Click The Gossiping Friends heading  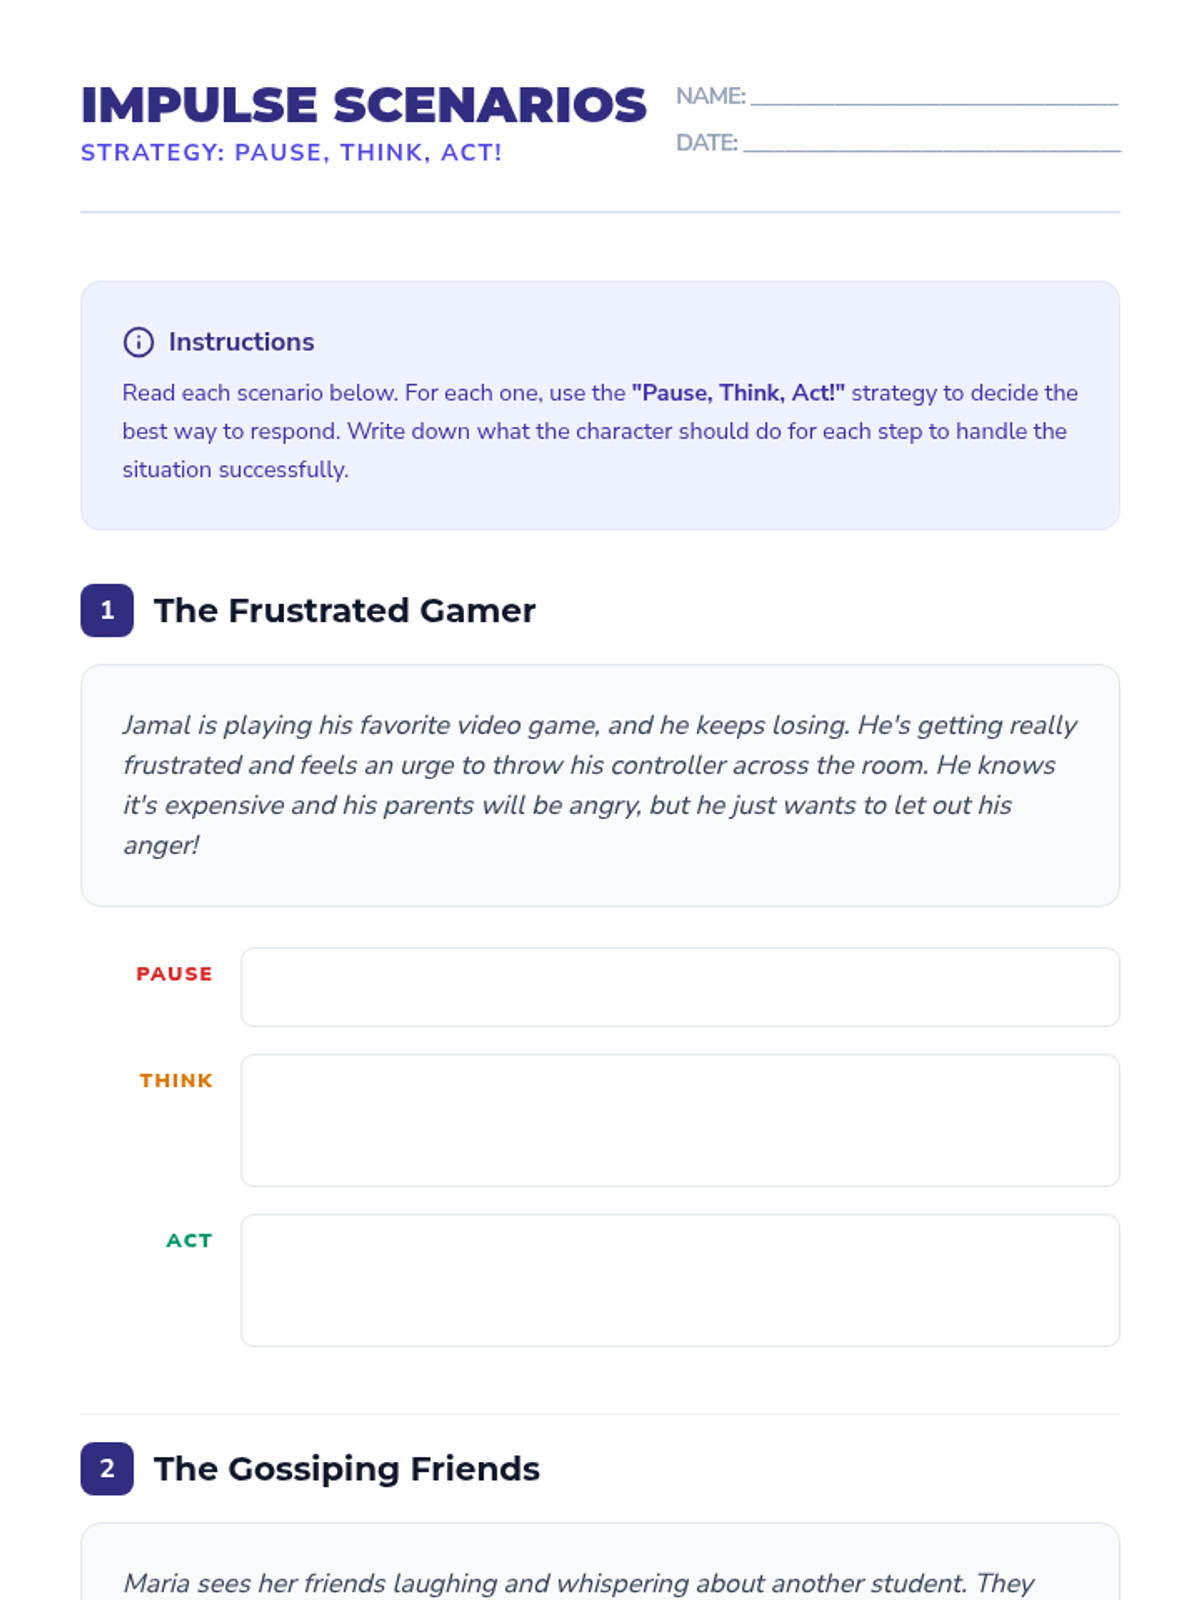(346, 1468)
